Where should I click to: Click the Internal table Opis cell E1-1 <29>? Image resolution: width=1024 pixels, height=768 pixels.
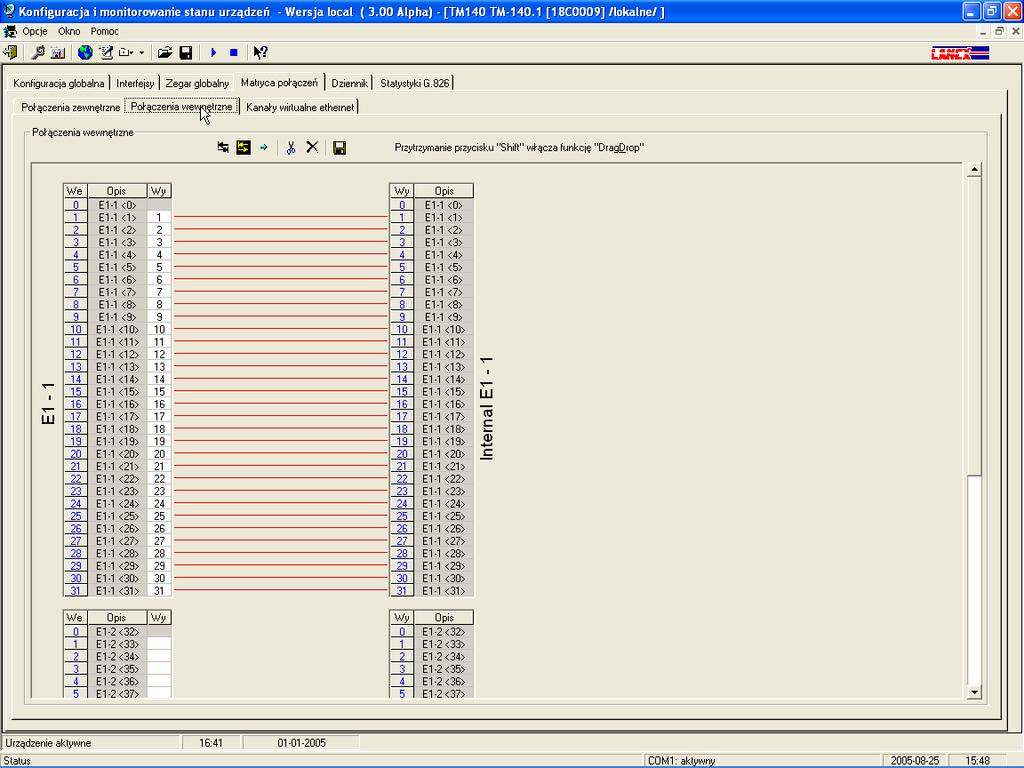point(443,566)
